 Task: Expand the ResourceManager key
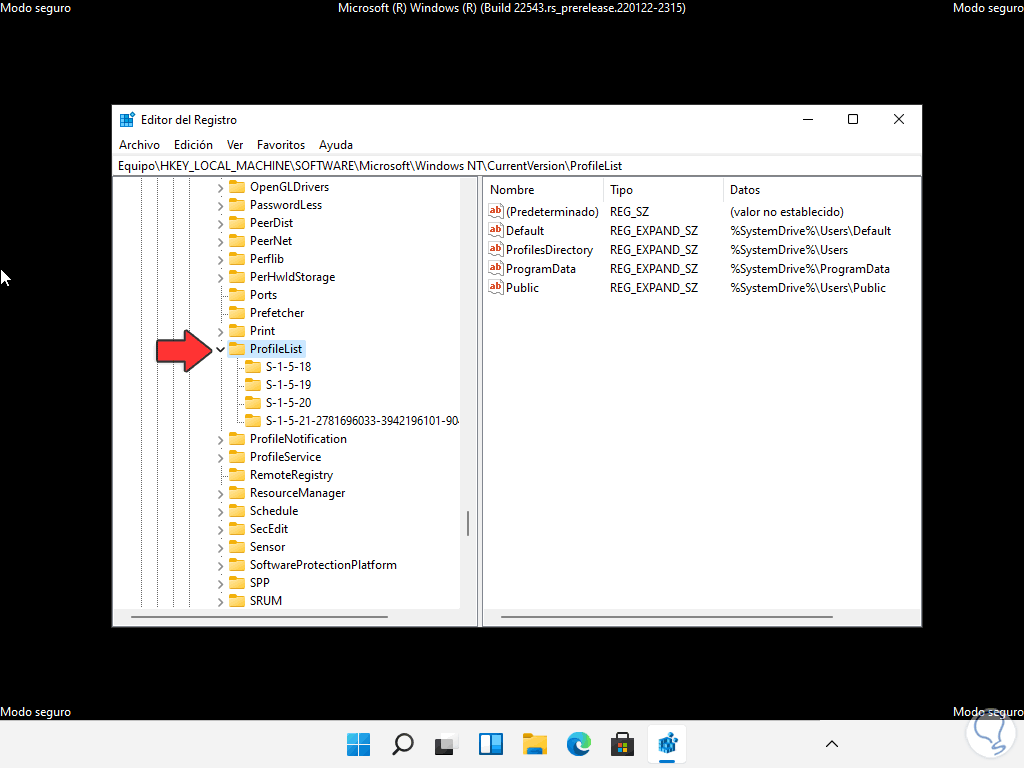pos(221,494)
